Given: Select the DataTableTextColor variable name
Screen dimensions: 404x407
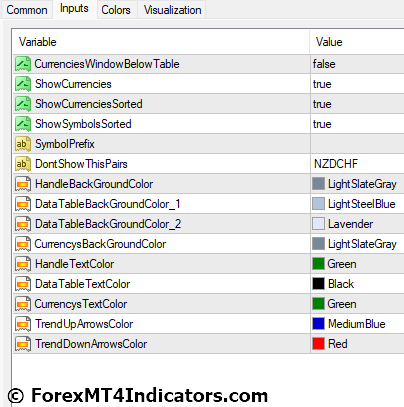Looking at the screenshot, I should [83, 284].
